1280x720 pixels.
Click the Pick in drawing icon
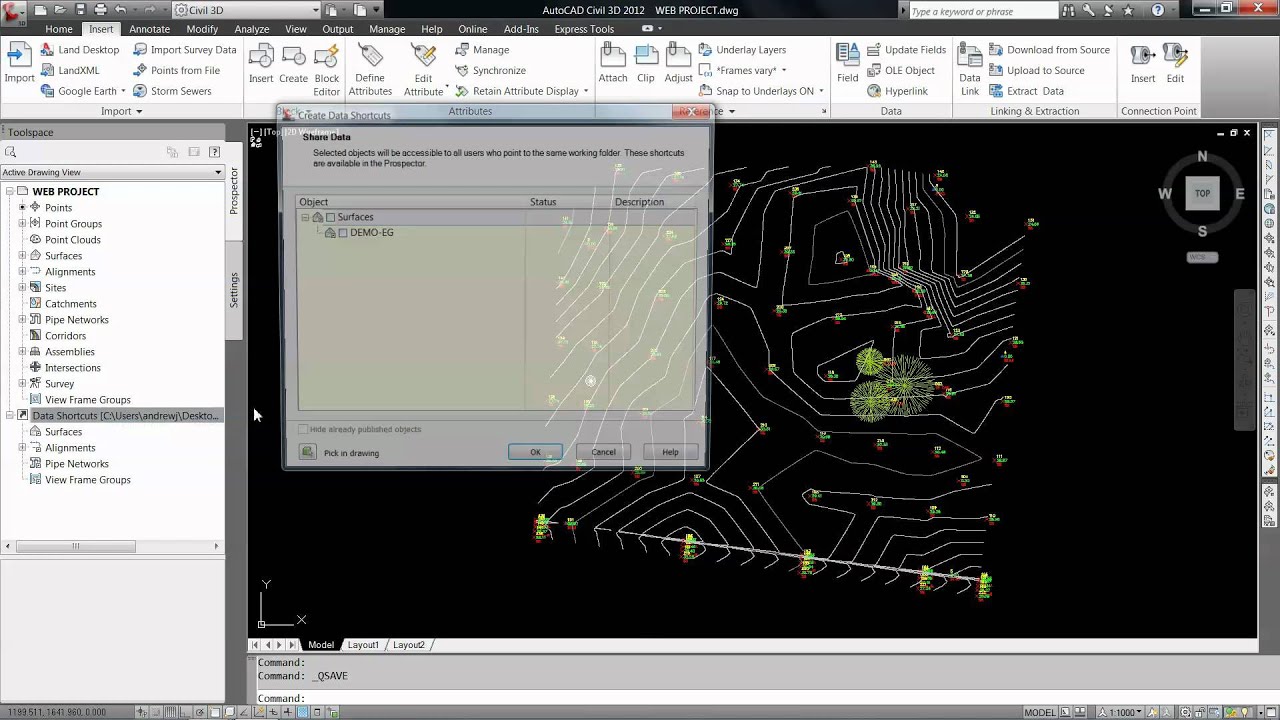pyautogui.click(x=308, y=453)
